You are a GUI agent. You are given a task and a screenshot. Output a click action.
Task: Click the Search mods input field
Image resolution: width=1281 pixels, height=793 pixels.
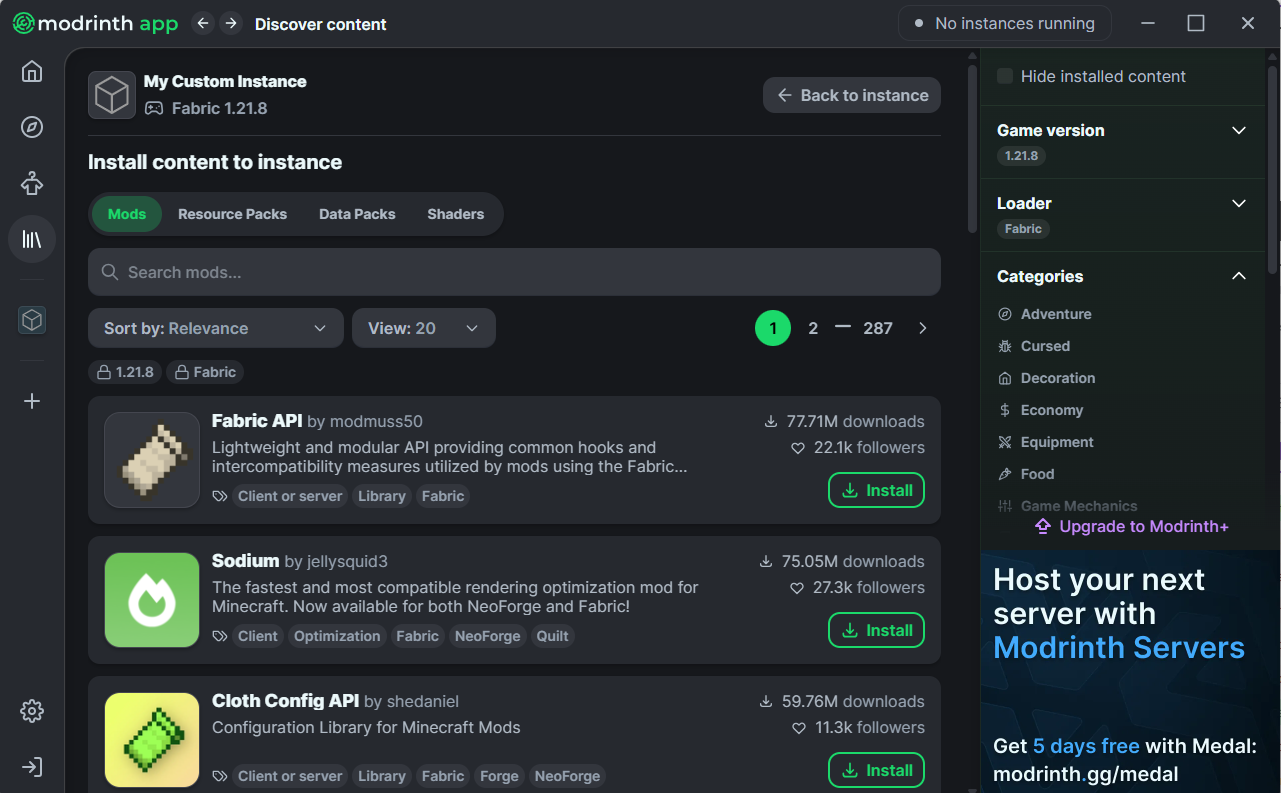tap(514, 272)
